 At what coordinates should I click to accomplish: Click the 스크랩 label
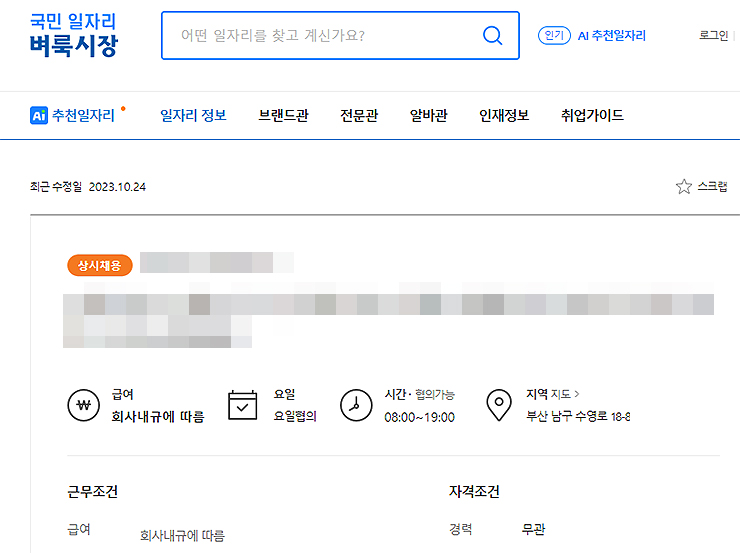713,187
